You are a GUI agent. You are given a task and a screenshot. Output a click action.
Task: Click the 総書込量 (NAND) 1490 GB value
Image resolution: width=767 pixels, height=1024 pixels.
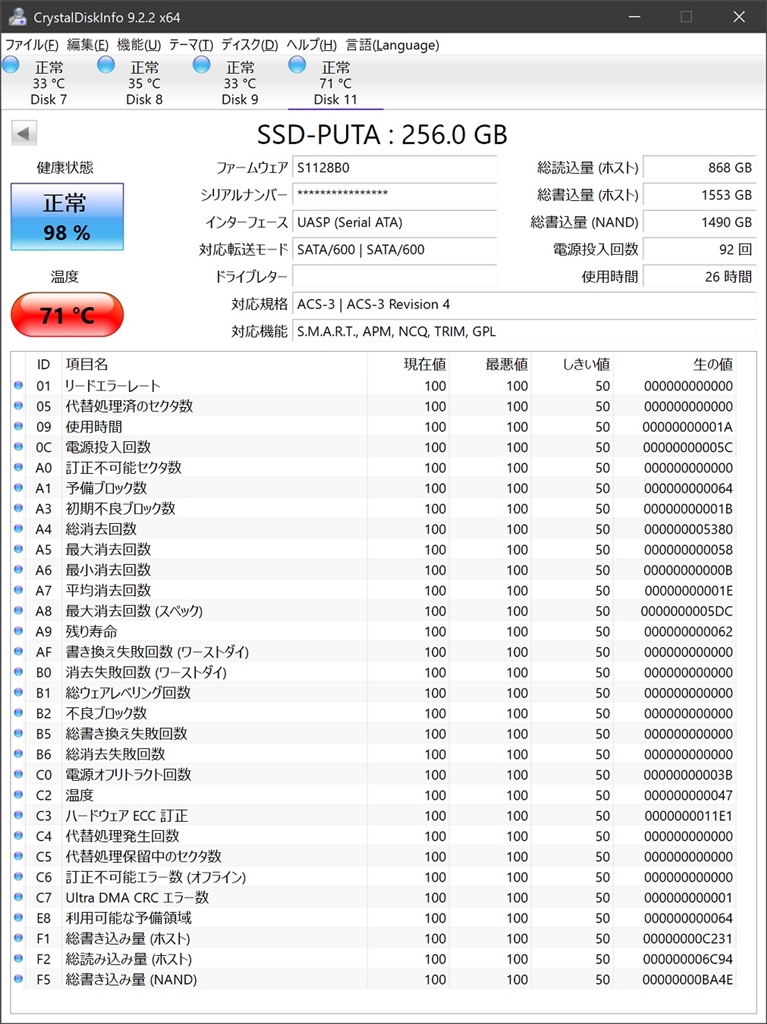tap(699, 222)
